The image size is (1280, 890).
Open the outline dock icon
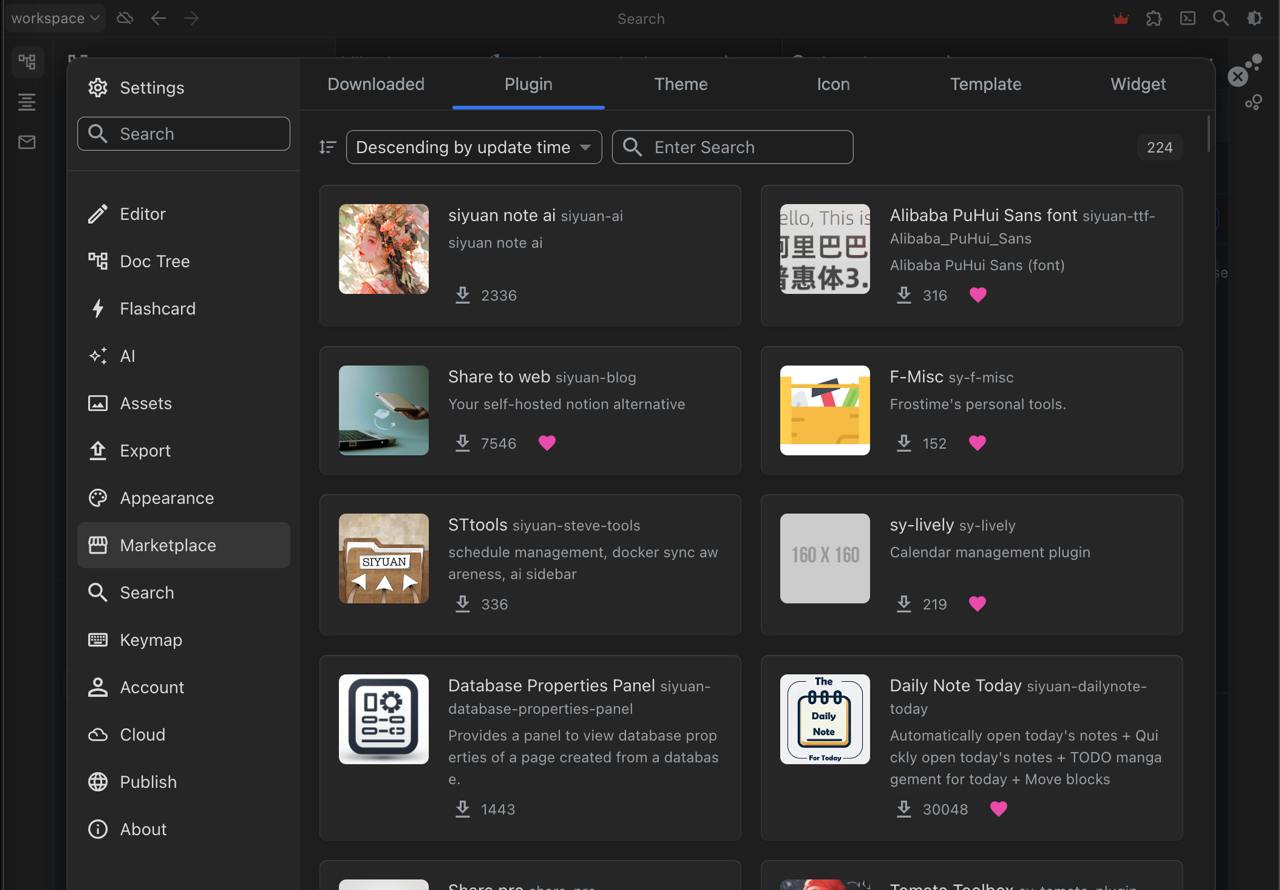pos(27,102)
